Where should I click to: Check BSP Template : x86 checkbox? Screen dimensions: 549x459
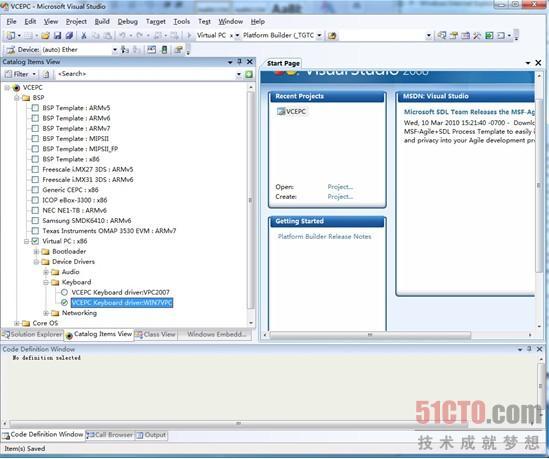pos(35,159)
